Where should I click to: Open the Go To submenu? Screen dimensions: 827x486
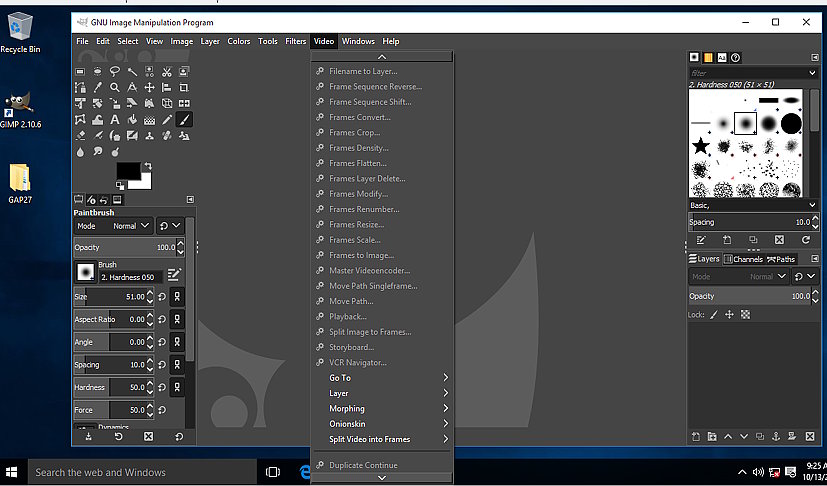pyautogui.click(x=385, y=378)
